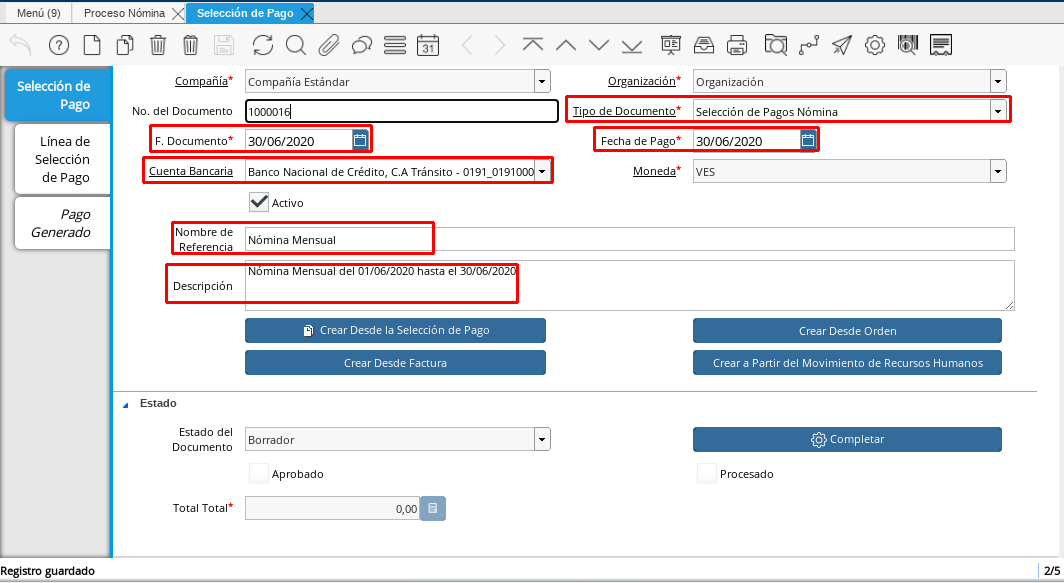This screenshot has height=583, width=1064.
Task: Click the certificate-style last toolbar icon
Action: coord(940,45)
